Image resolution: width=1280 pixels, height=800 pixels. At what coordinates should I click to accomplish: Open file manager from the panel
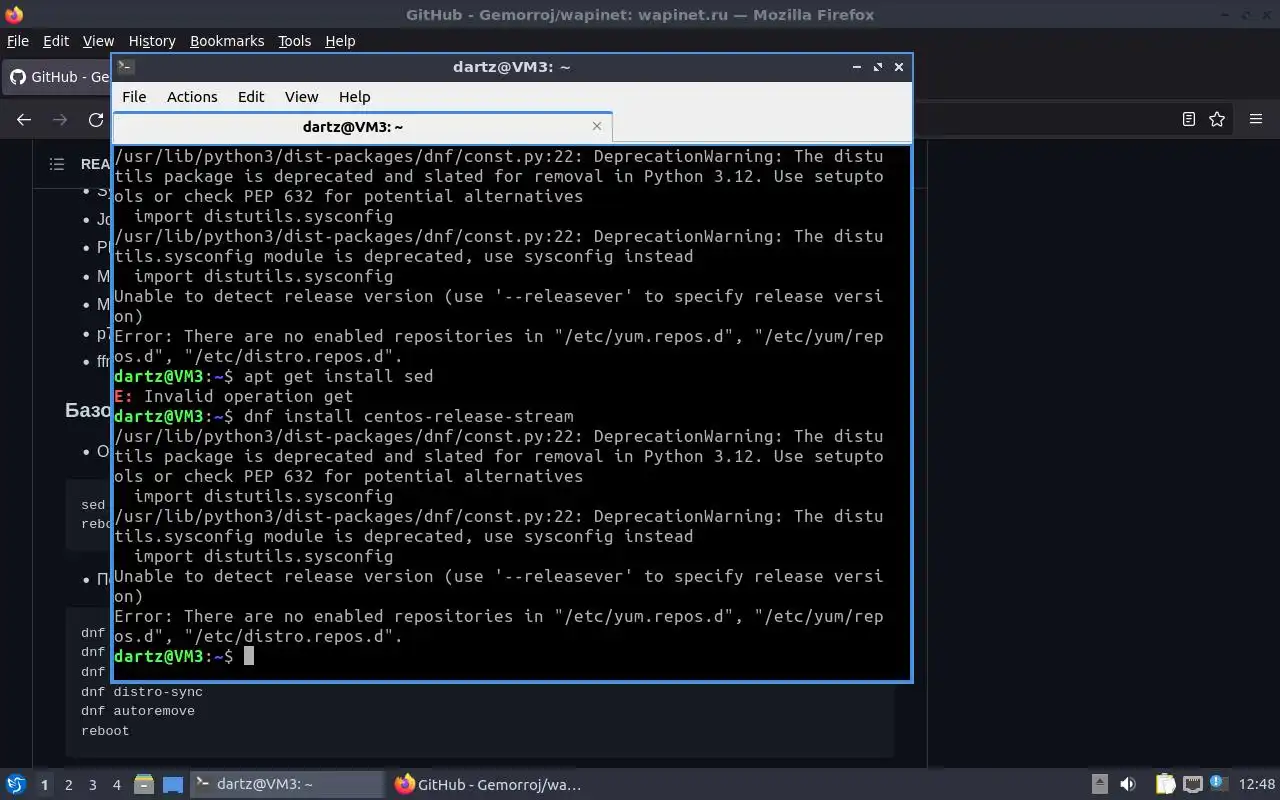pos(144,785)
